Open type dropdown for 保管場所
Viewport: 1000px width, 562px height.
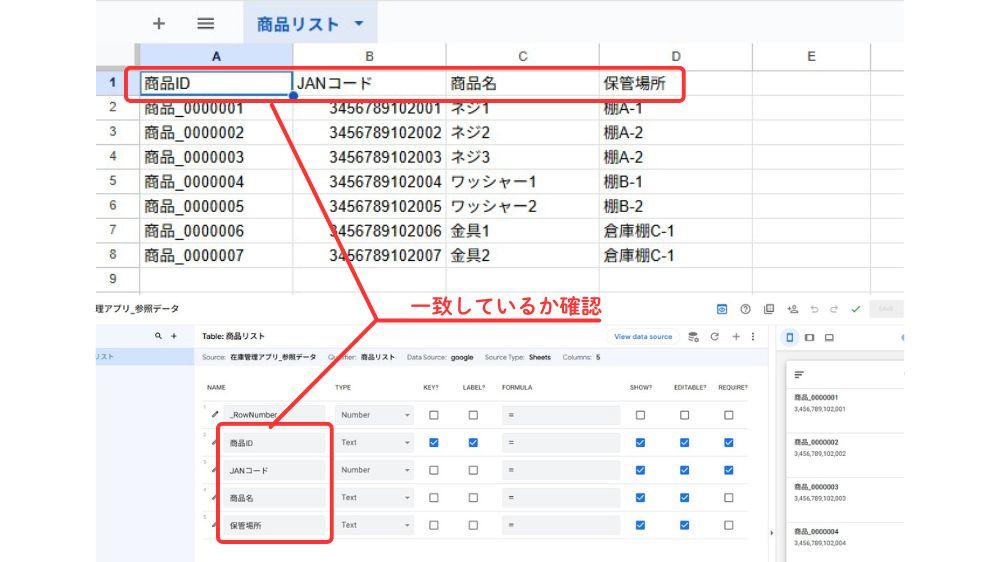click(374, 525)
